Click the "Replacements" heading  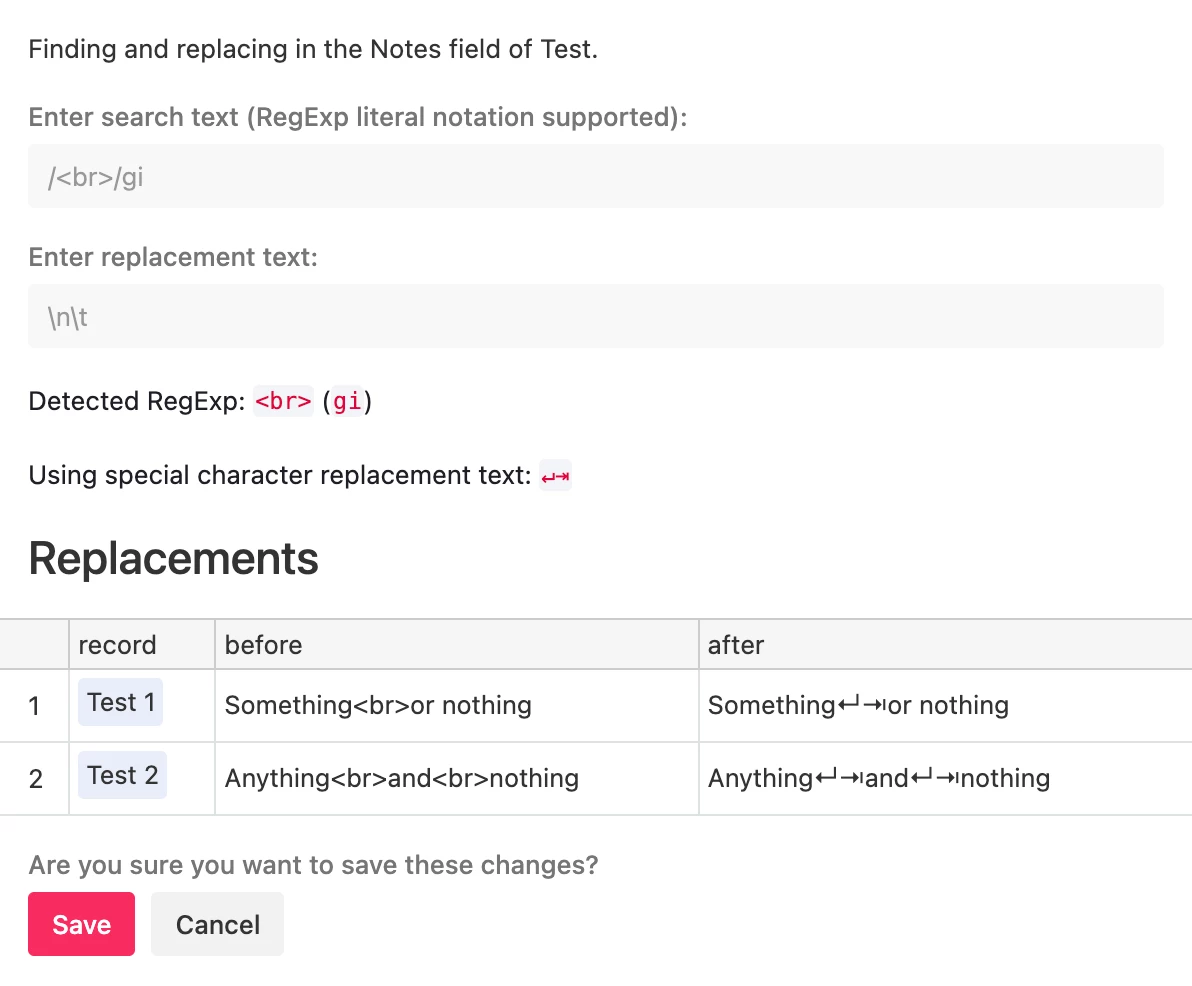click(174, 559)
